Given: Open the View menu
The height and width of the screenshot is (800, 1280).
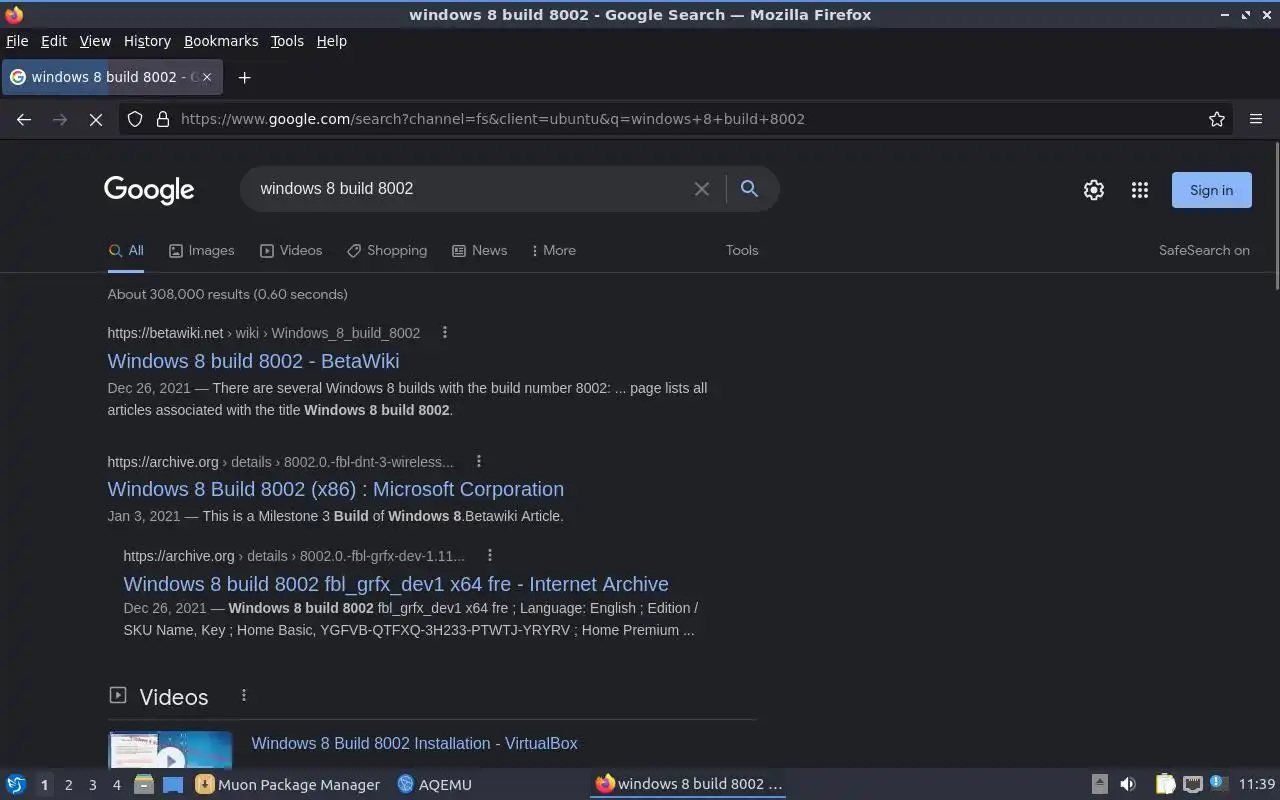Looking at the screenshot, I should [x=95, y=41].
